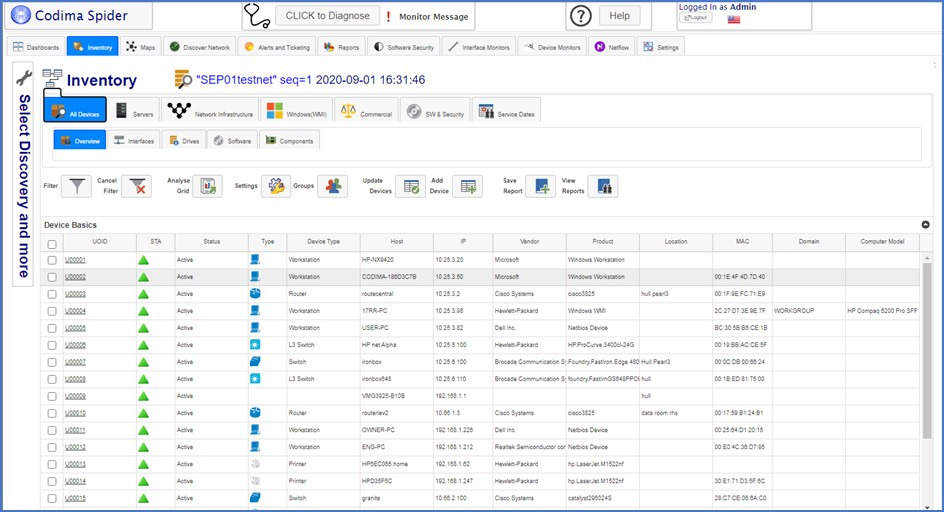This screenshot has height=512, width=944.
Task: Click the Inventory heading icon
Action: [52, 78]
